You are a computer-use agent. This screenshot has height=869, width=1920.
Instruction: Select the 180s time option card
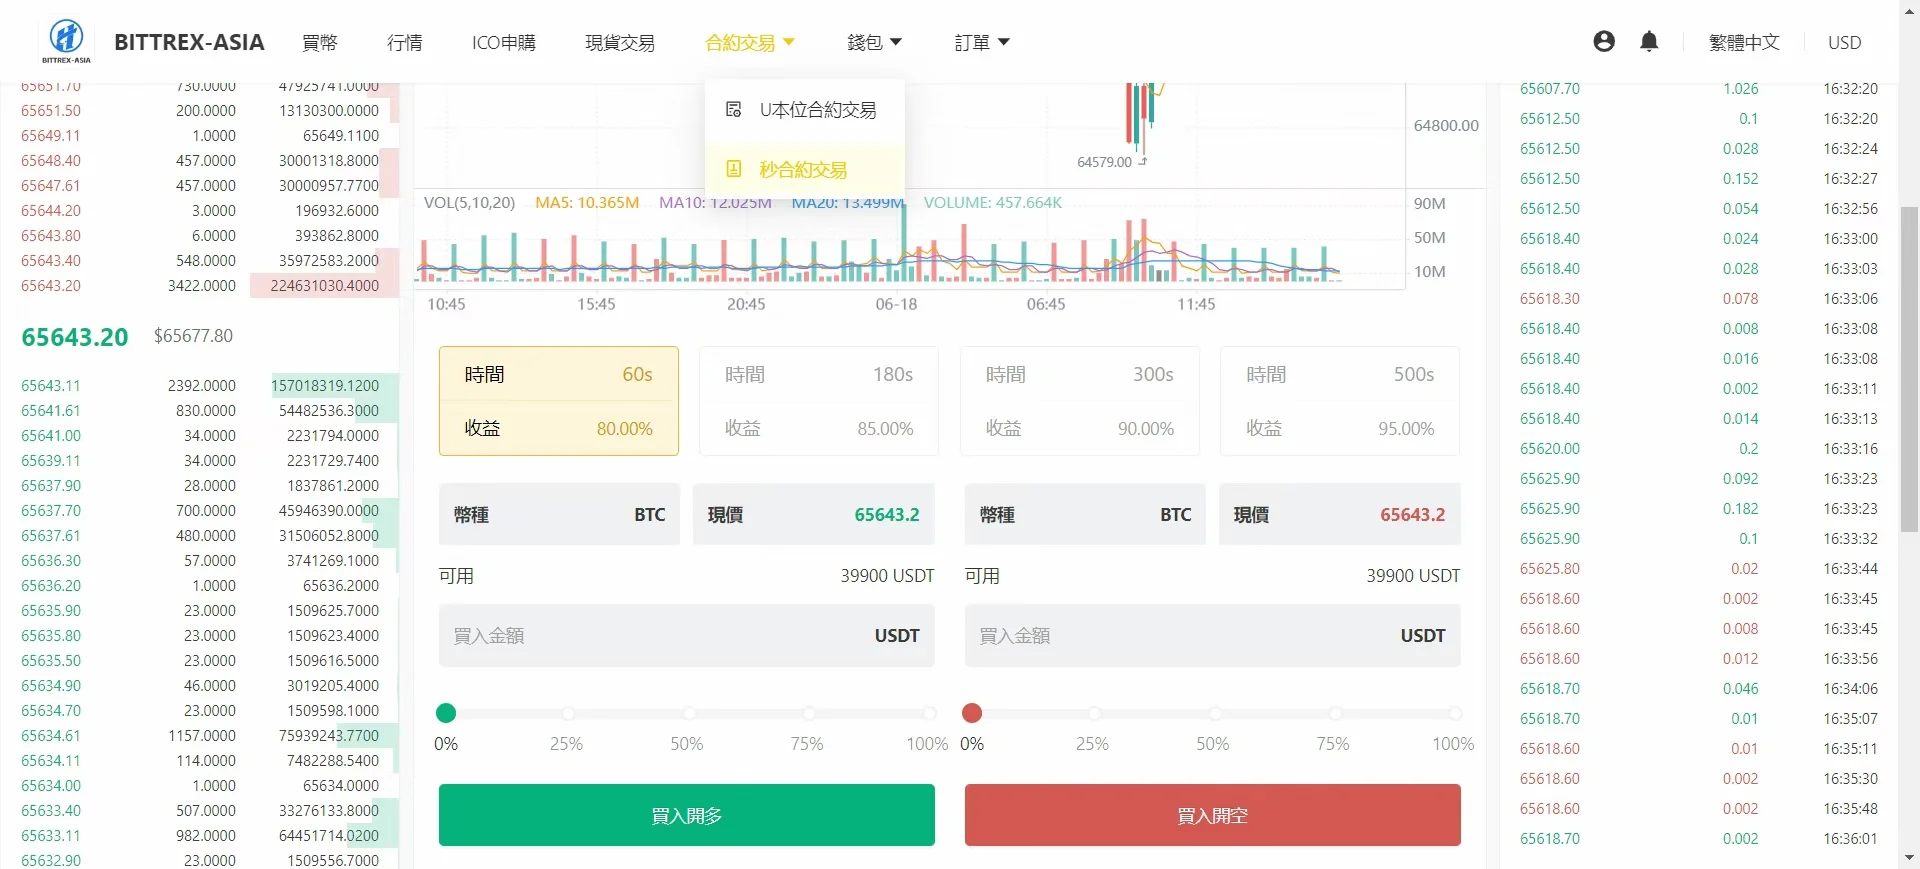(x=819, y=401)
